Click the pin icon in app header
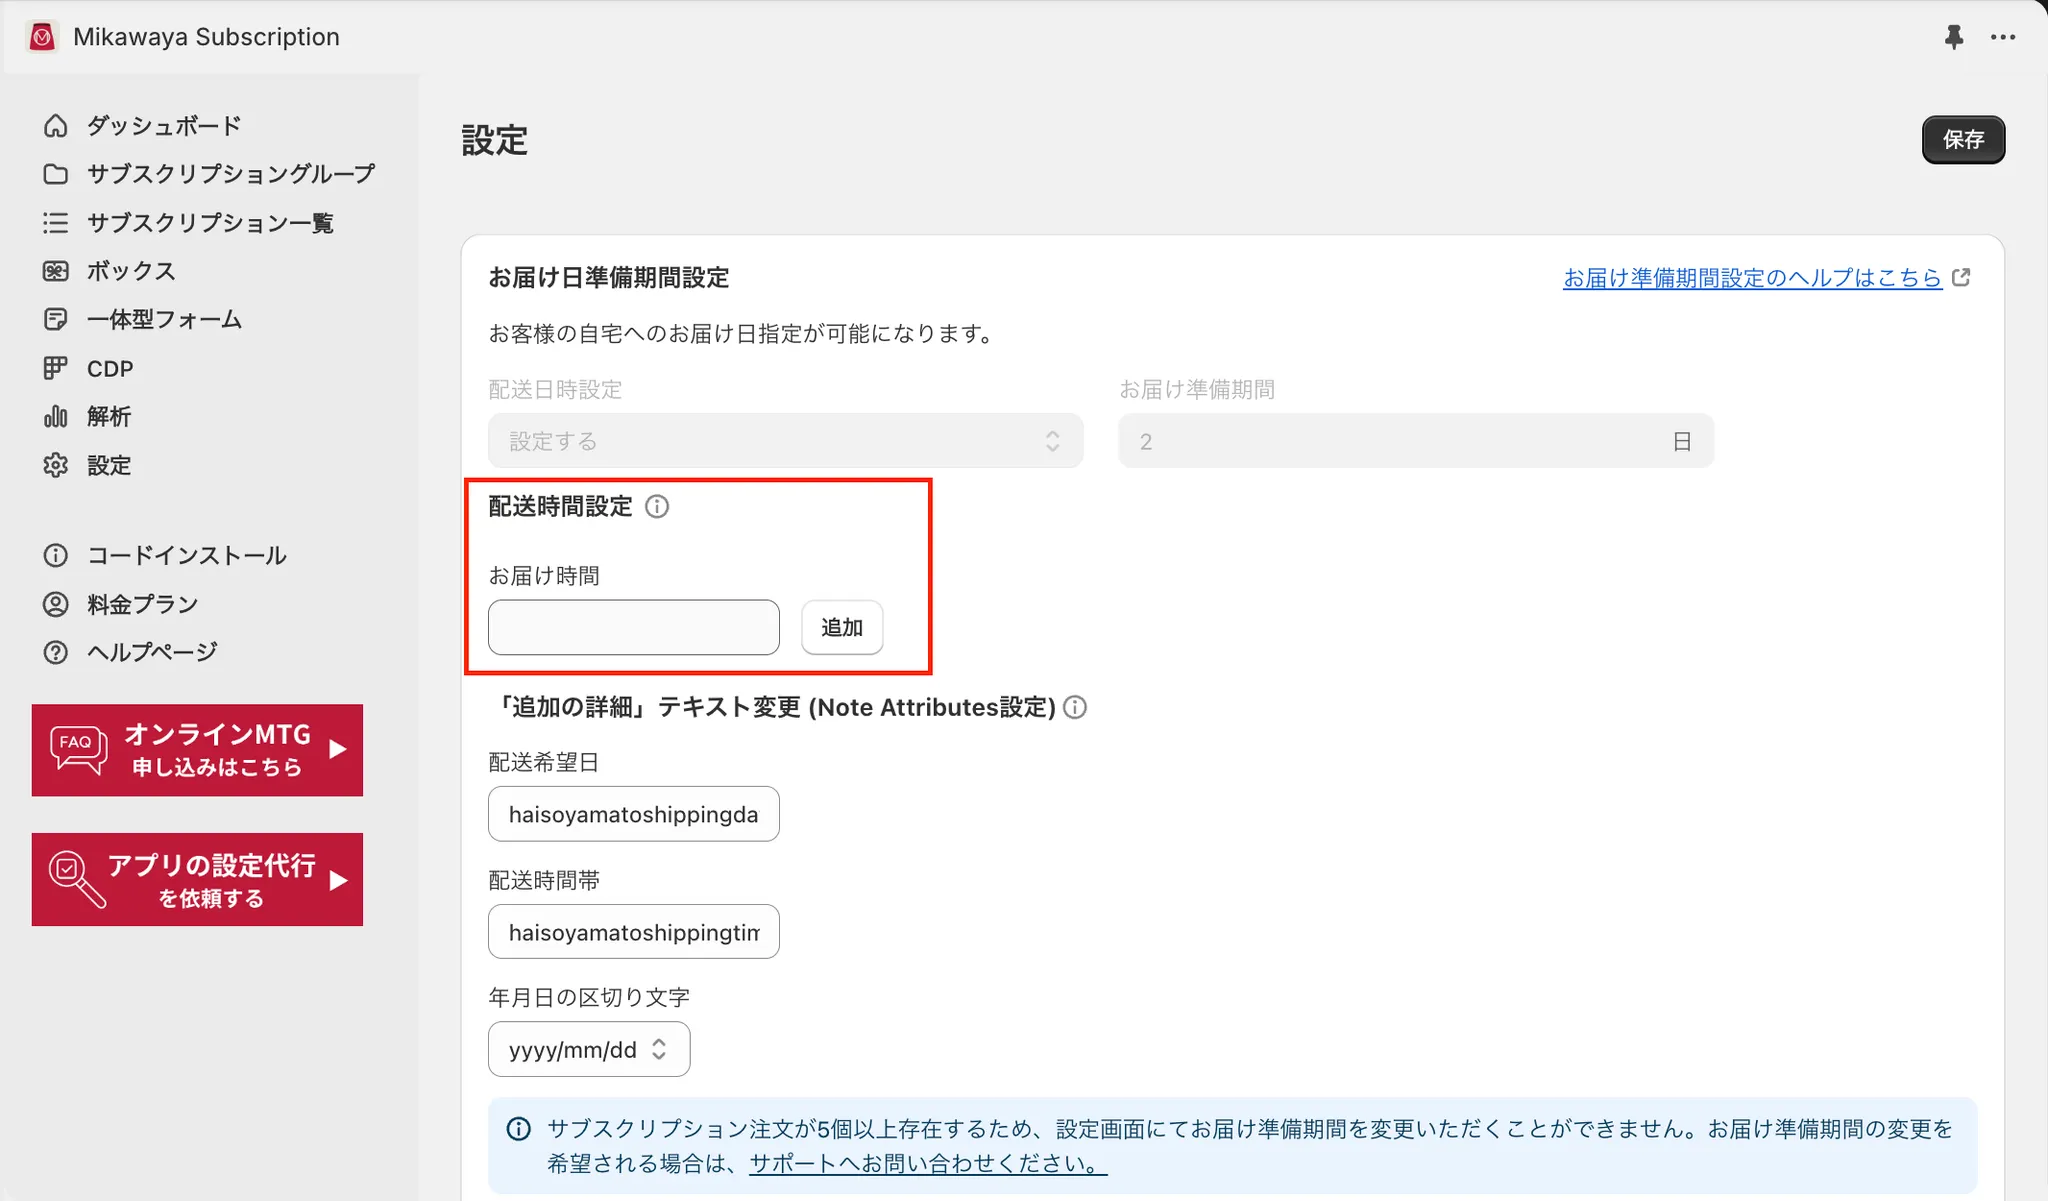This screenshot has width=2048, height=1201. click(1953, 37)
